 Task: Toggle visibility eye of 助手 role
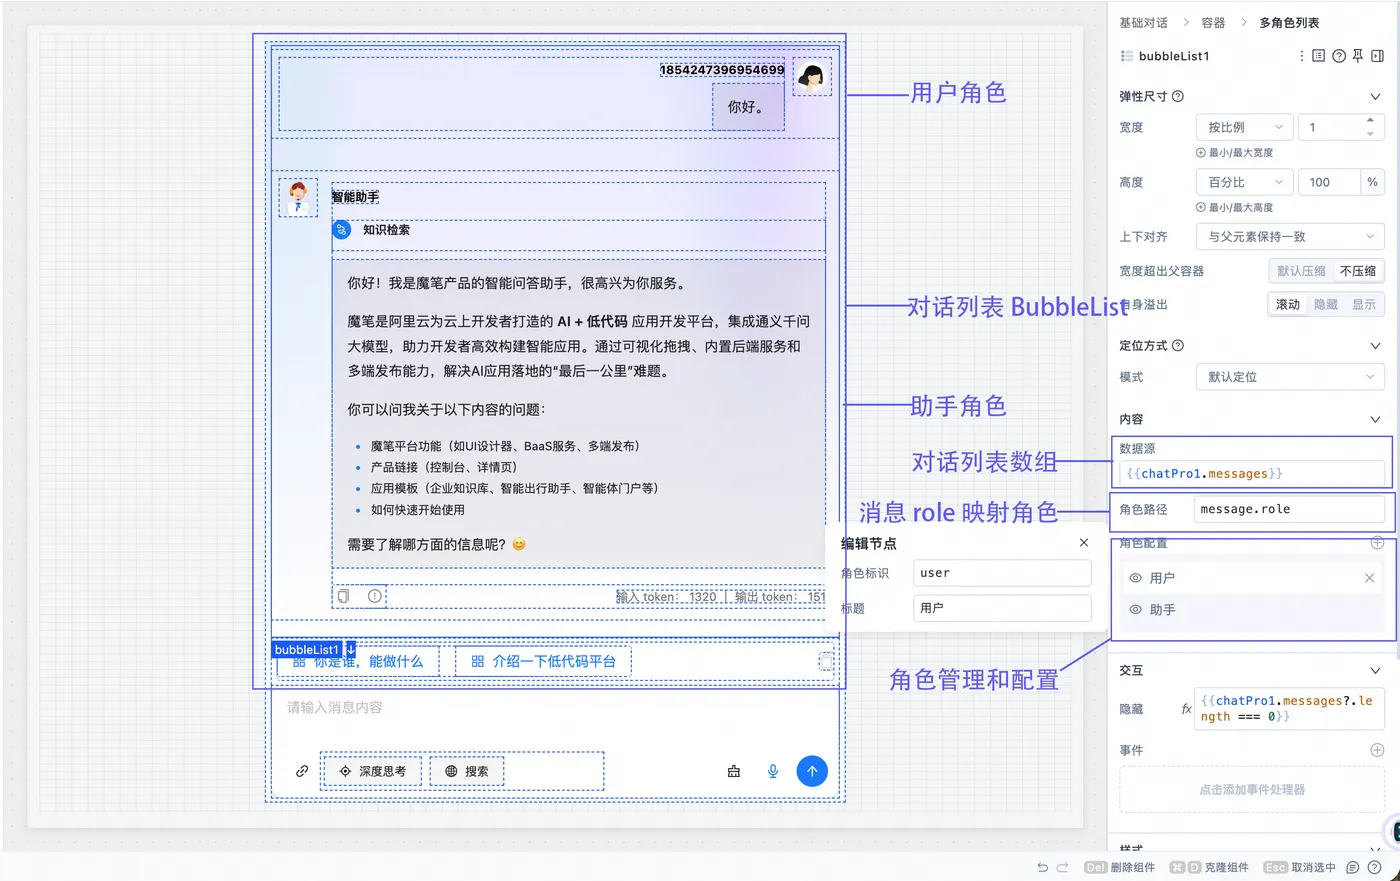pos(1135,610)
